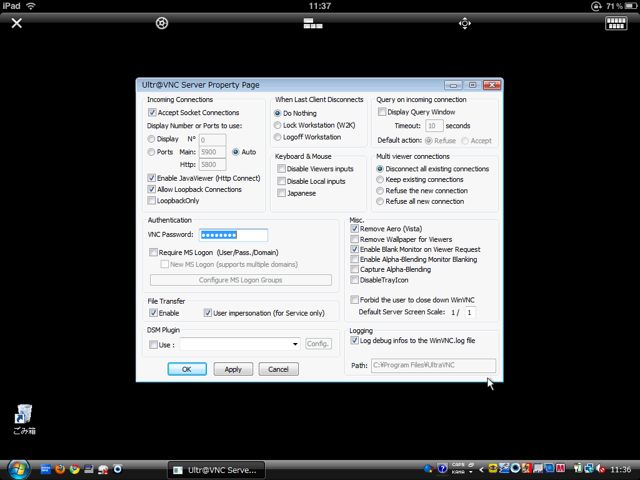Check DisableTrayIcon checkbox

point(354,280)
